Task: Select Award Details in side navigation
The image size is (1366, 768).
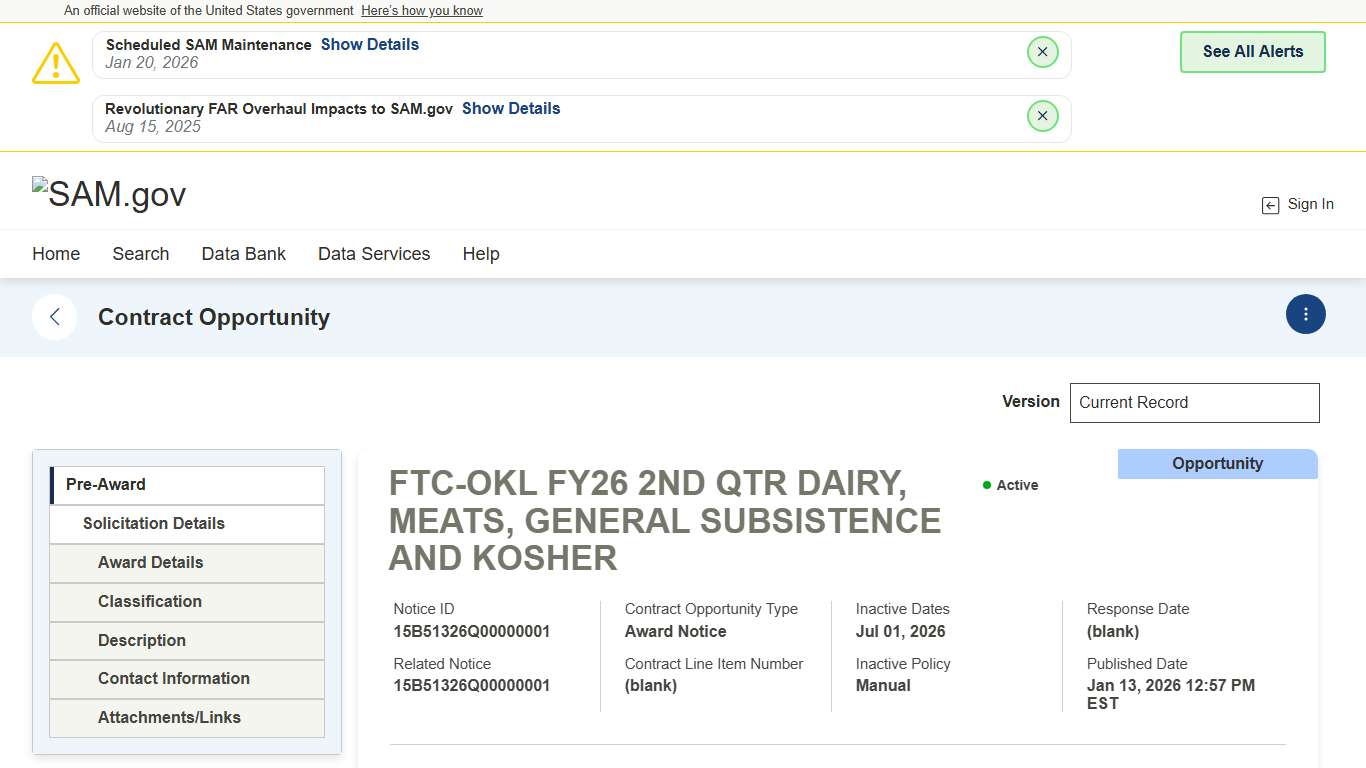Action: (x=150, y=563)
